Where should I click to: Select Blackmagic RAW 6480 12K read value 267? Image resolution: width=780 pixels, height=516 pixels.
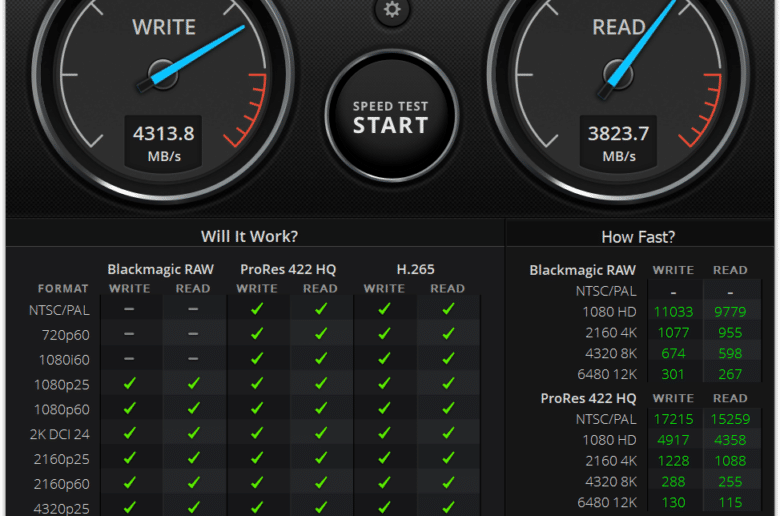pyautogui.click(x=730, y=375)
